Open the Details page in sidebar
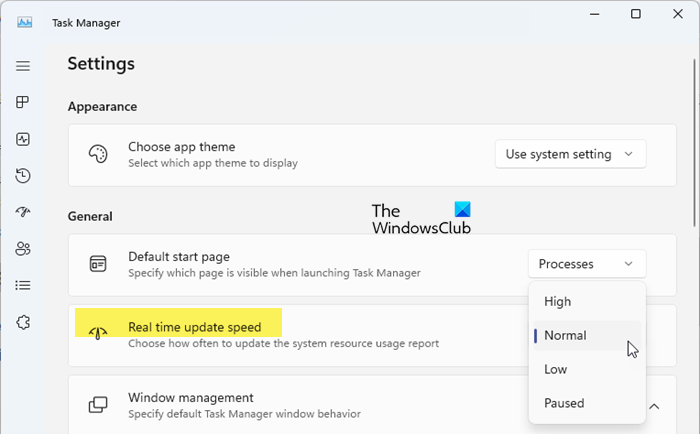 coord(23,285)
